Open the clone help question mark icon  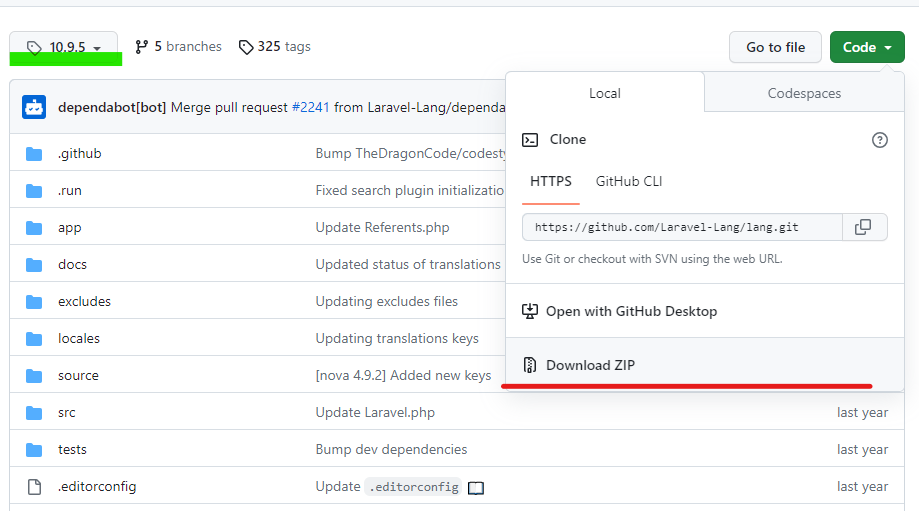point(880,140)
